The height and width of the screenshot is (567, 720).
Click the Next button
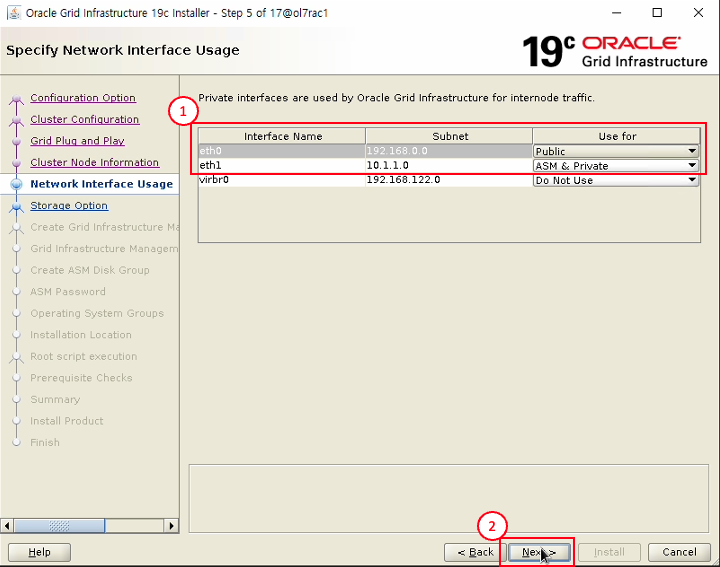[539, 552]
